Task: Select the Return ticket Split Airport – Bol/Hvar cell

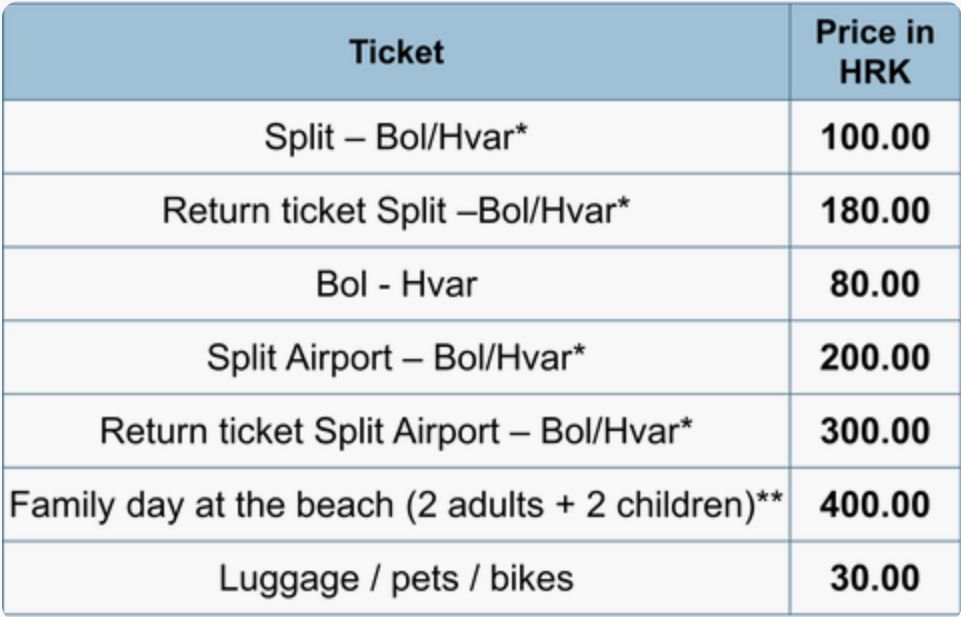Action: pos(396,431)
